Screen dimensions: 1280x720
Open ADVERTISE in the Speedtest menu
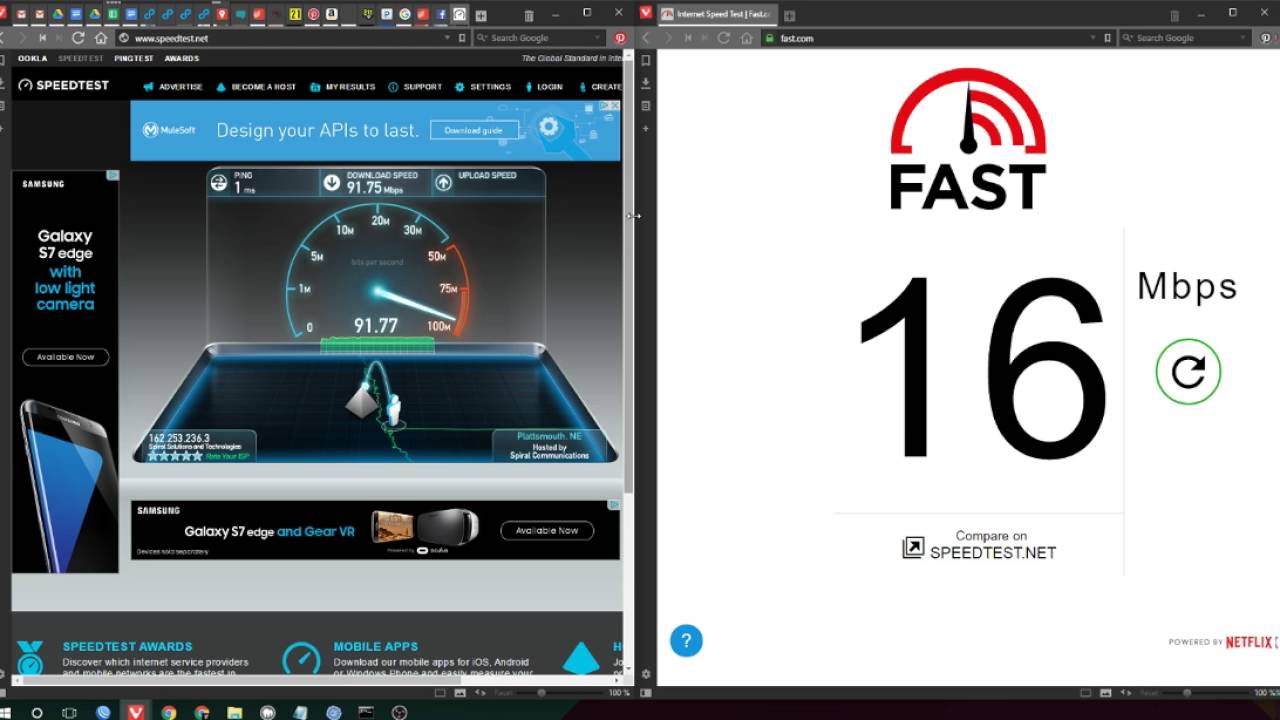point(173,87)
